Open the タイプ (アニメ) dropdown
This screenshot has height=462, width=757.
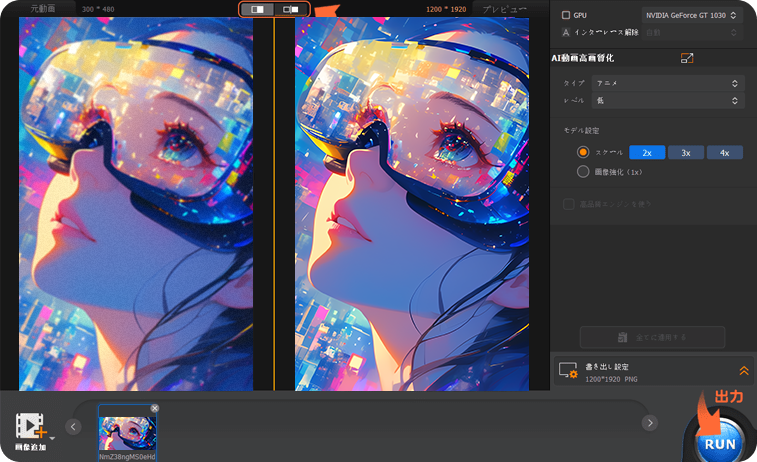(667, 83)
